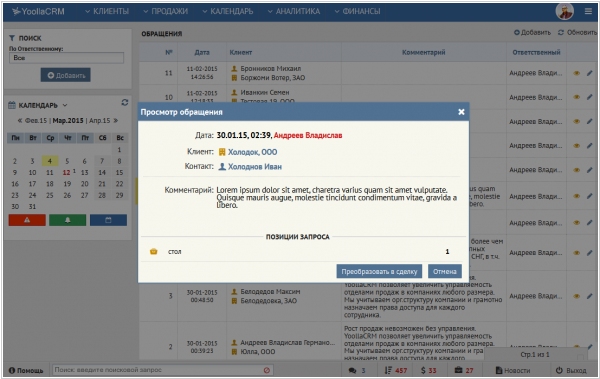Select red day 12 in calendar
Image resolution: width=600 pixels, height=379 pixels.
point(67,173)
